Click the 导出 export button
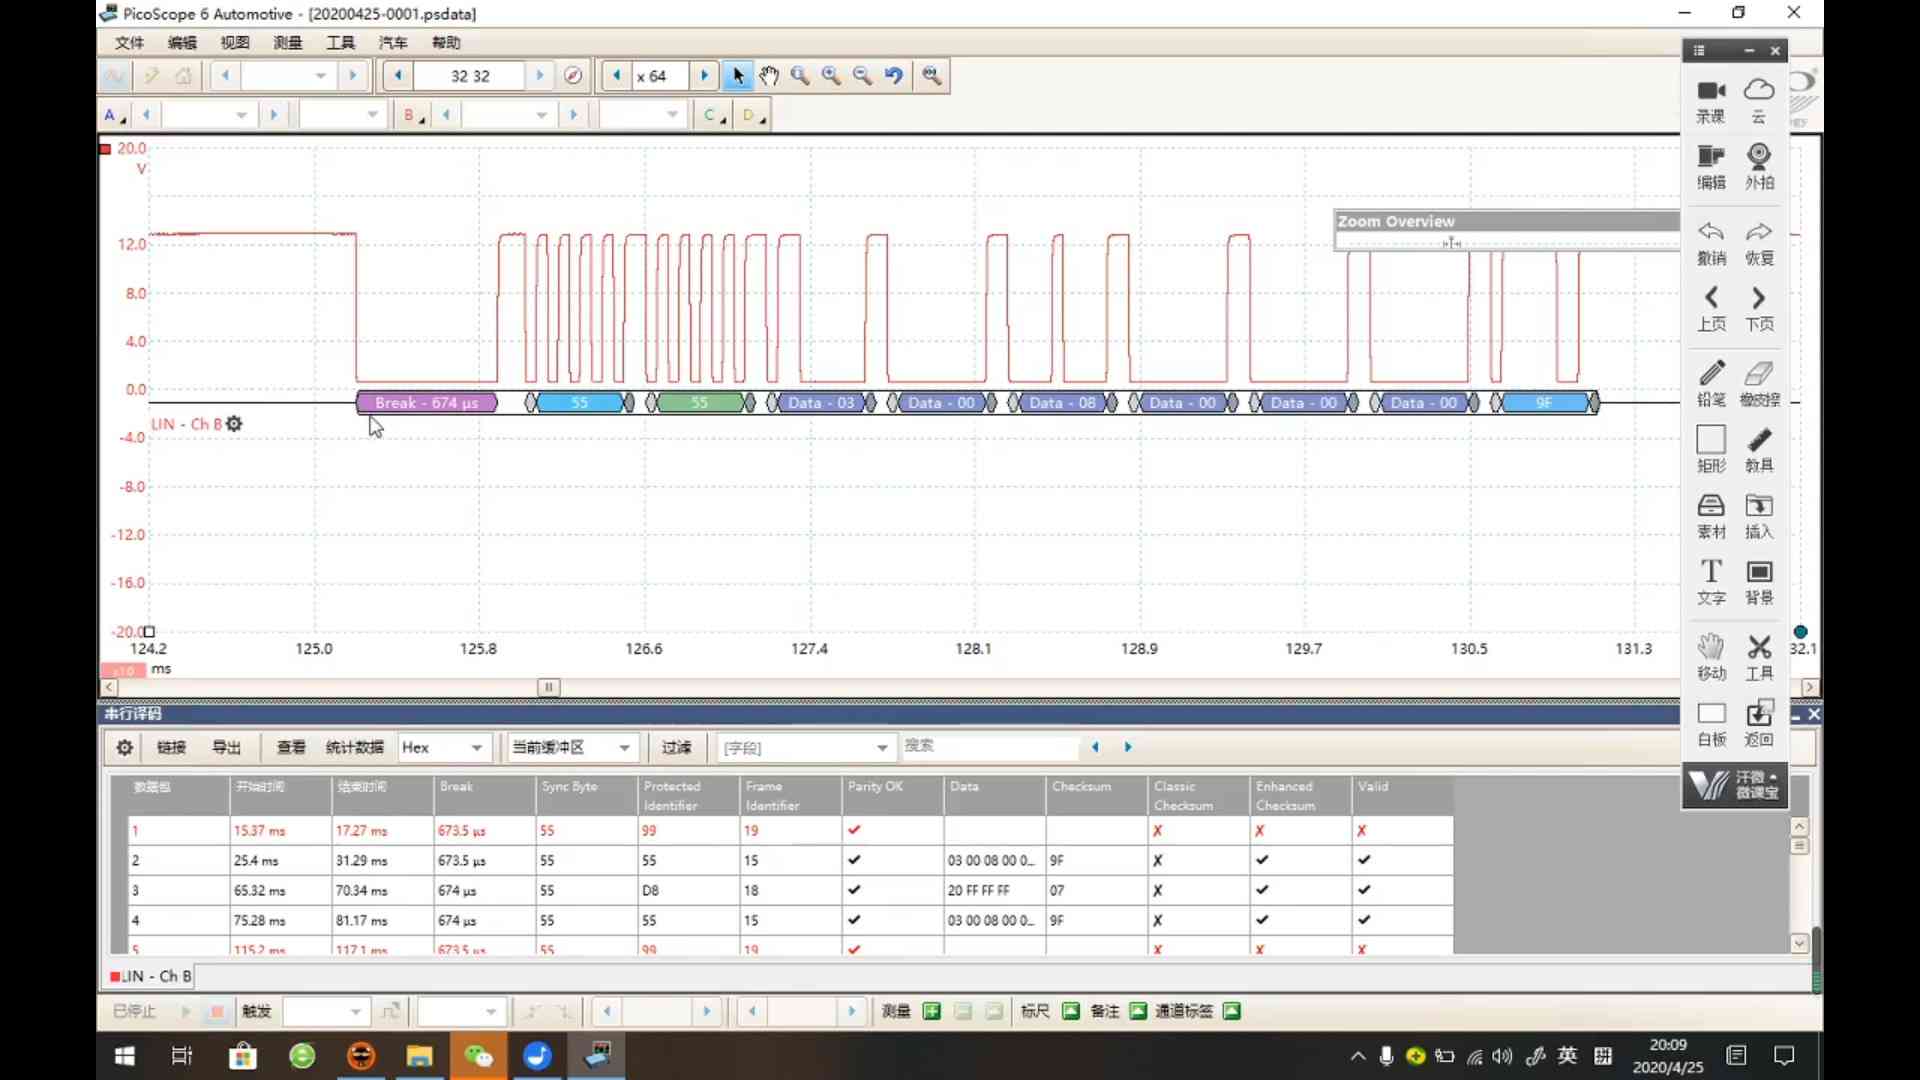1920x1080 pixels. (227, 748)
